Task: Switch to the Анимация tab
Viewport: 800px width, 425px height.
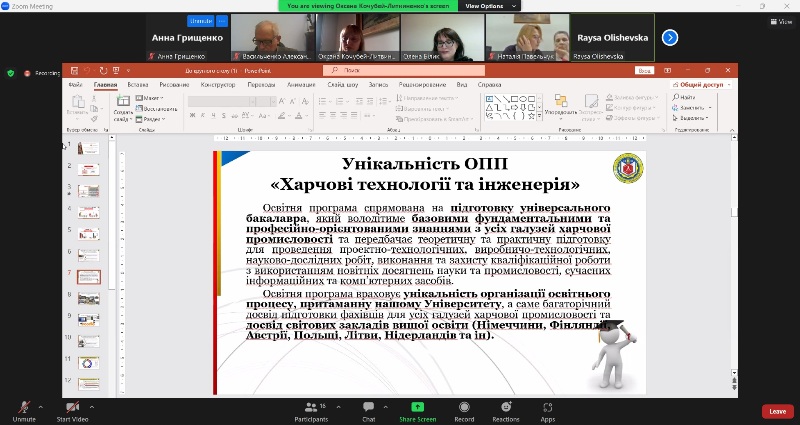Action: [x=301, y=85]
